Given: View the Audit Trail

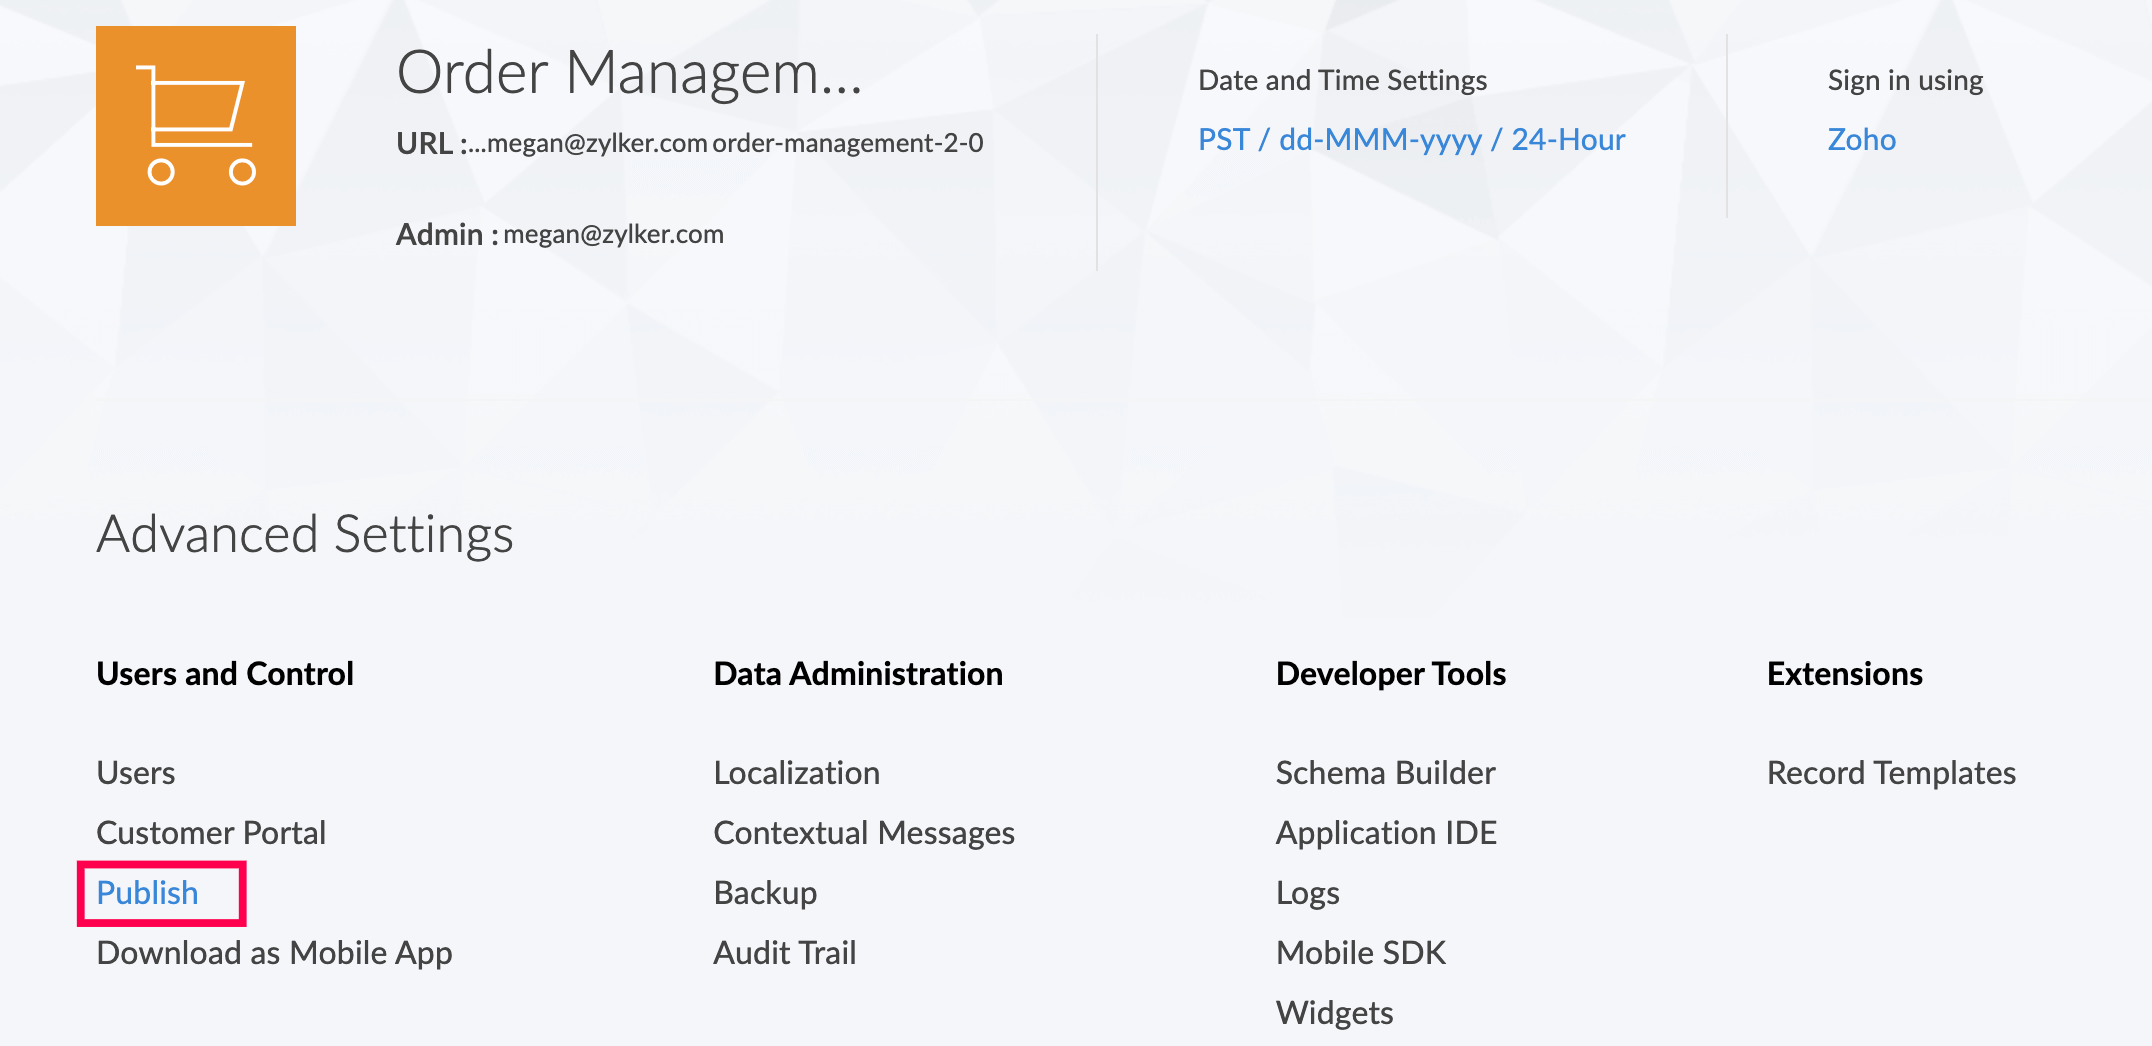Looking at the screenshot, I should [785, 953].
